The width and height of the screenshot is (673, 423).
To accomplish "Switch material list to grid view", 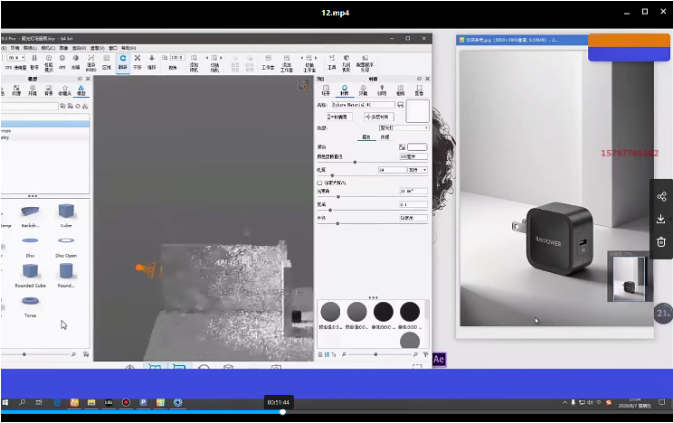I will click(327, 354).
